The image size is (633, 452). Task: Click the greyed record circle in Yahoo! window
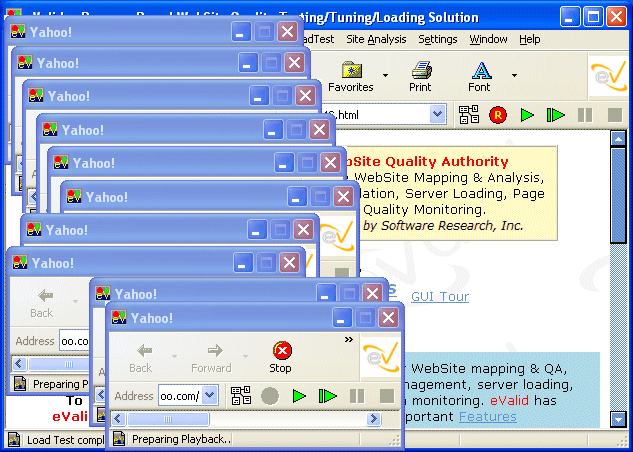[270, 396]
